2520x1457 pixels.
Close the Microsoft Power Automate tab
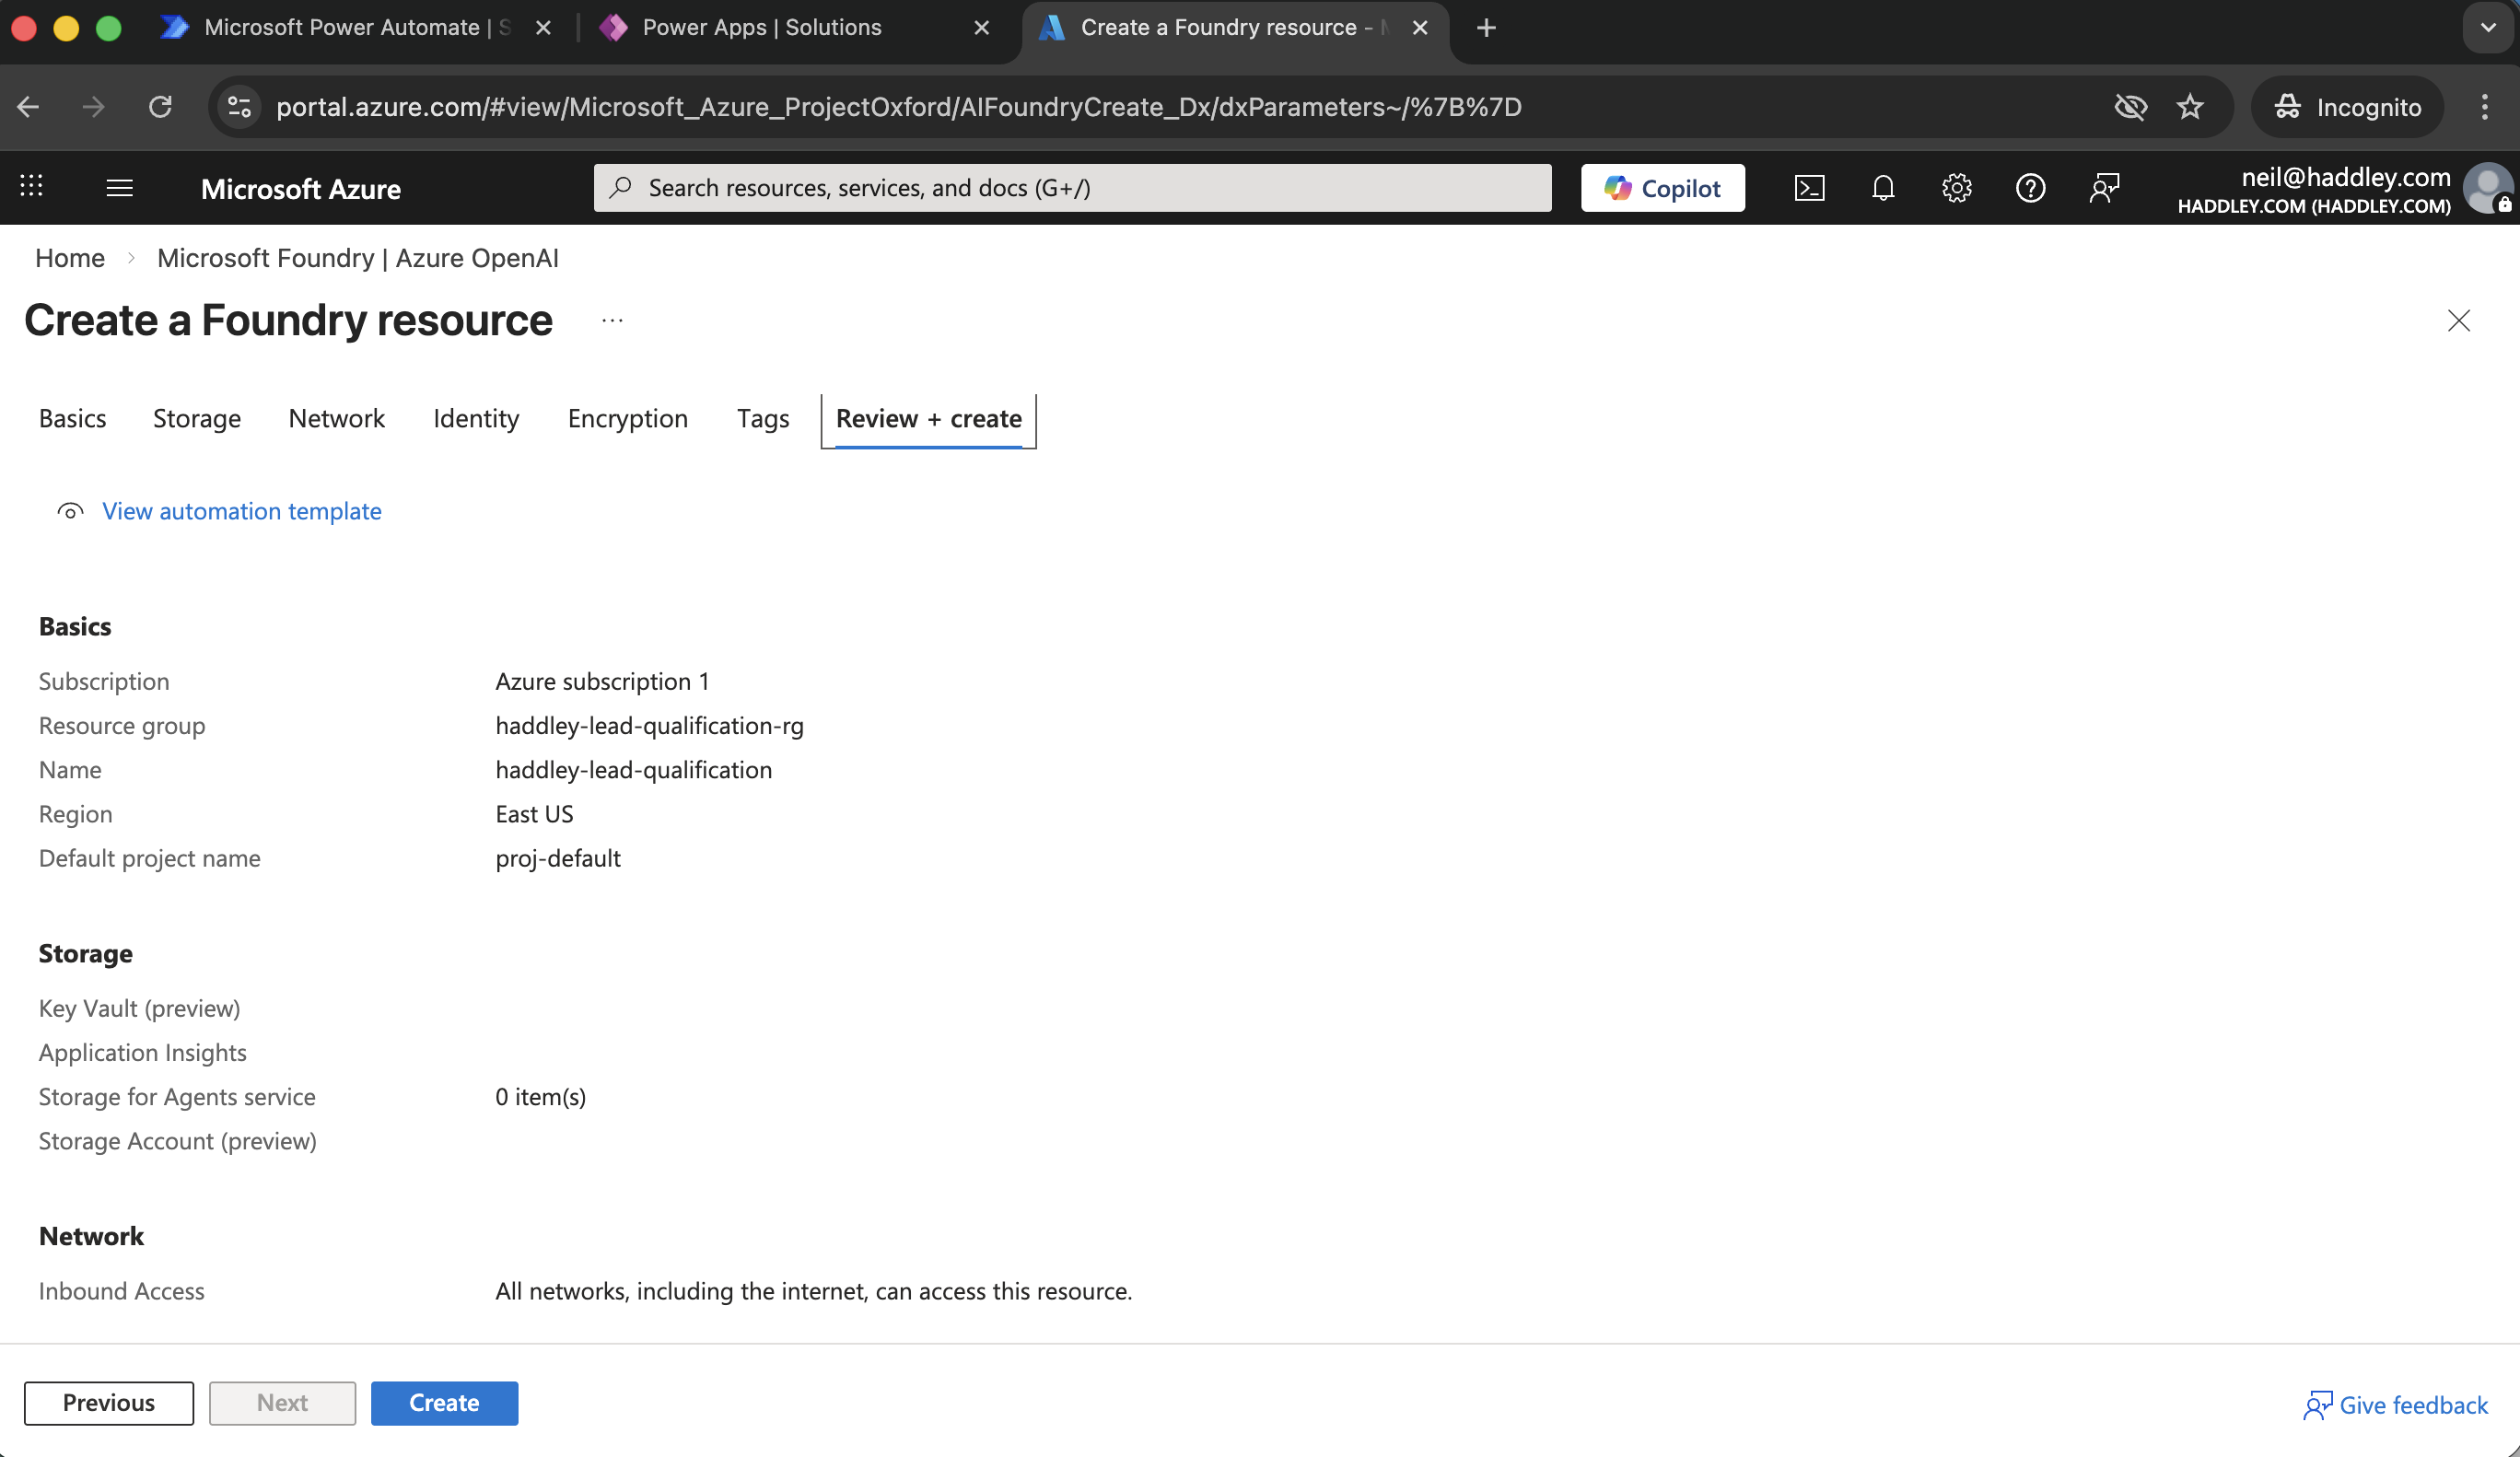click(543, 28)
